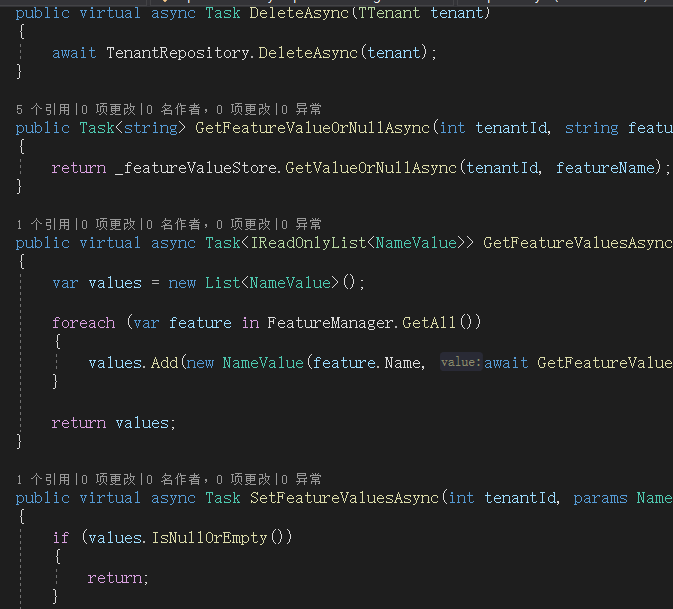Click the GetValueOrNullAsync call
Screen dimensions: 673x609
pyautogui.click(x=371, y=168)
